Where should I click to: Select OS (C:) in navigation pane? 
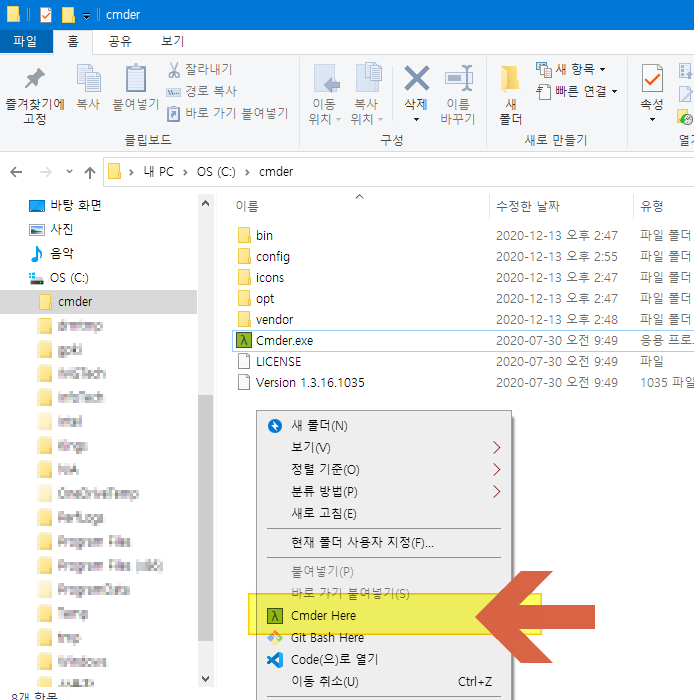click(x=58, y=278)
